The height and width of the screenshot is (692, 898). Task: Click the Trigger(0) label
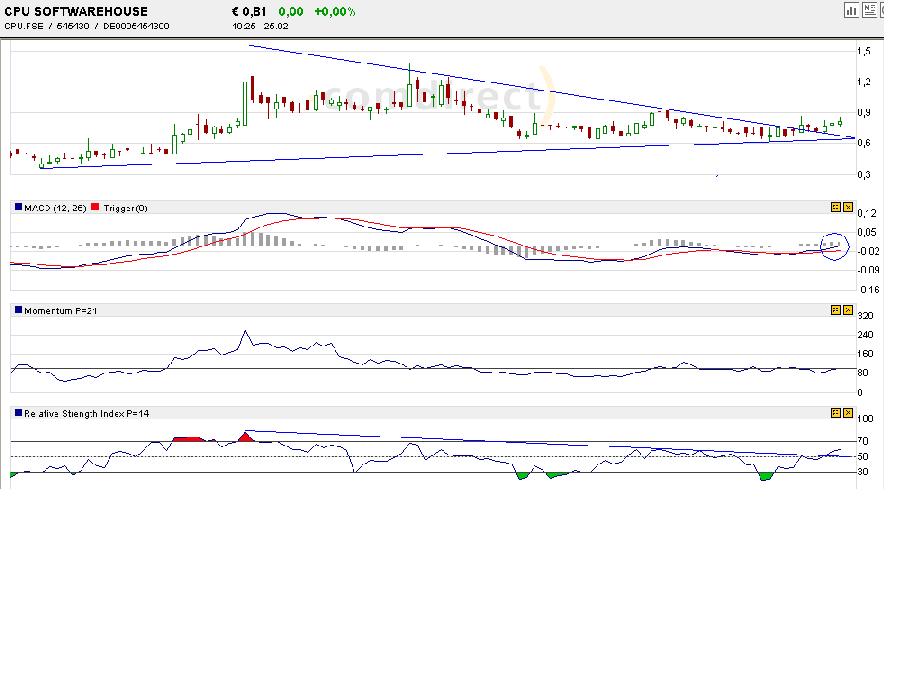click(125, 208)
